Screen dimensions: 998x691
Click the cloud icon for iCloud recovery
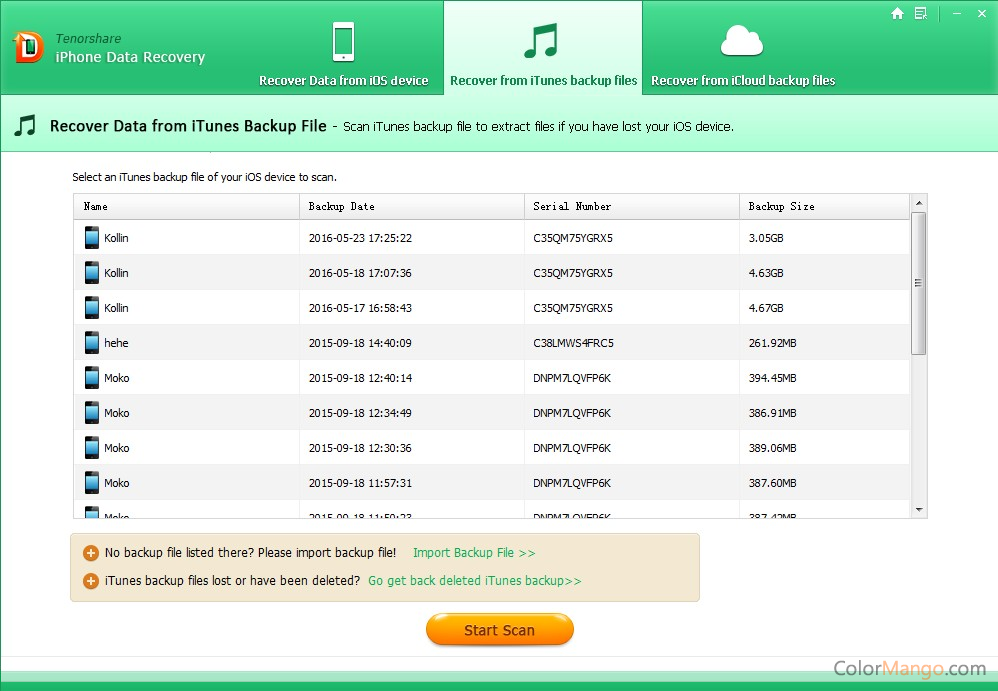point(741,41)
